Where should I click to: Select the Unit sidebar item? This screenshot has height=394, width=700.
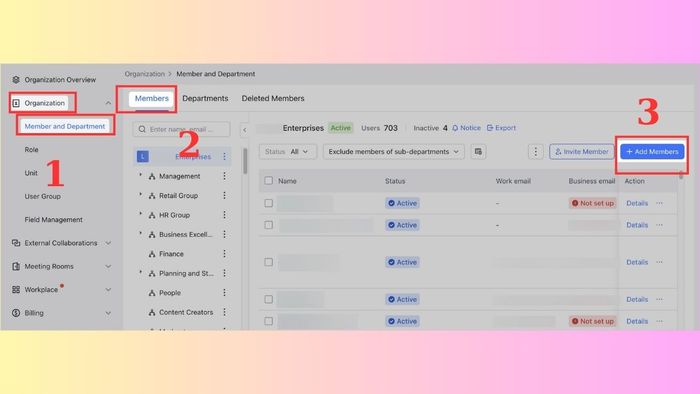31,173
